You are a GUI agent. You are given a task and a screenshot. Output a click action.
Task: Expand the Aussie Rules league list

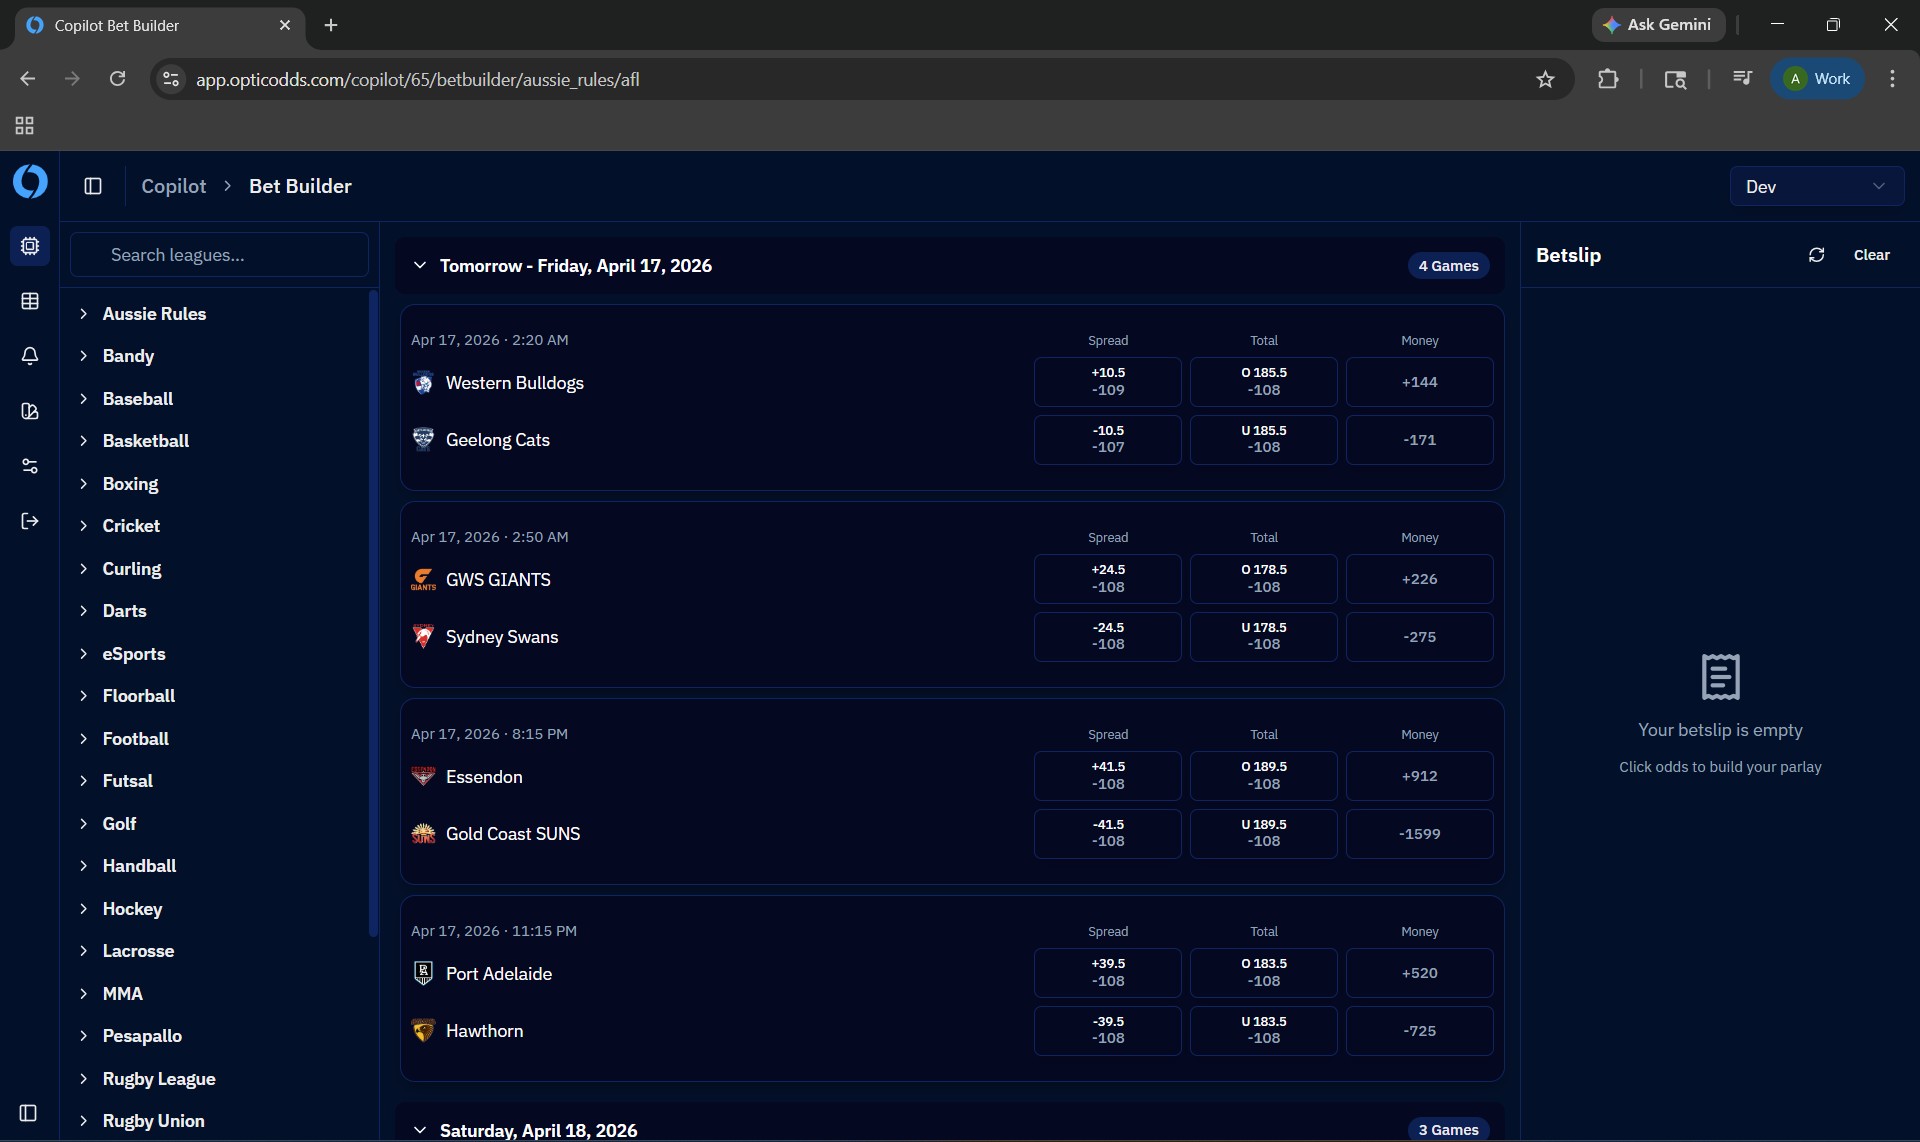(154, 314)
